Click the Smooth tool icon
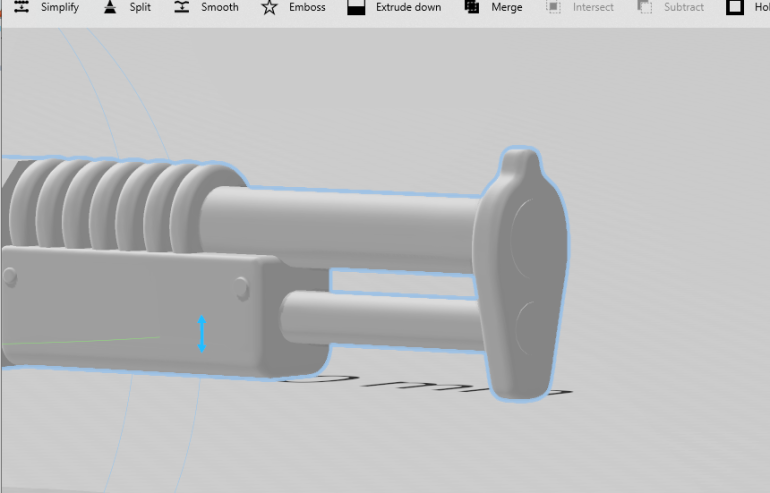The height and width of the screenshot is (493, 770). (181, 7)
